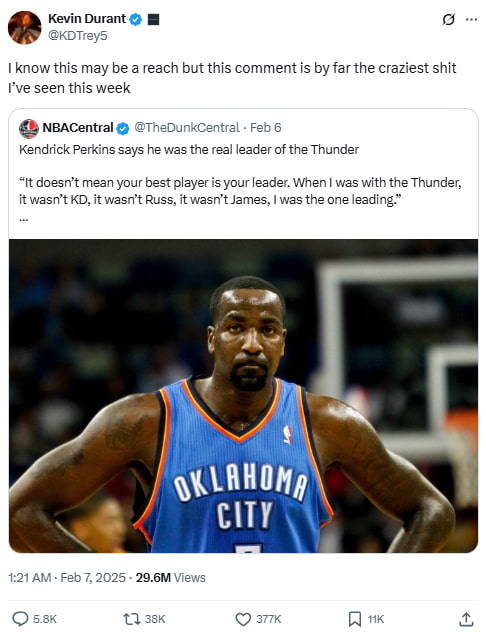Open the @TheDunkCentral handle

187,128
